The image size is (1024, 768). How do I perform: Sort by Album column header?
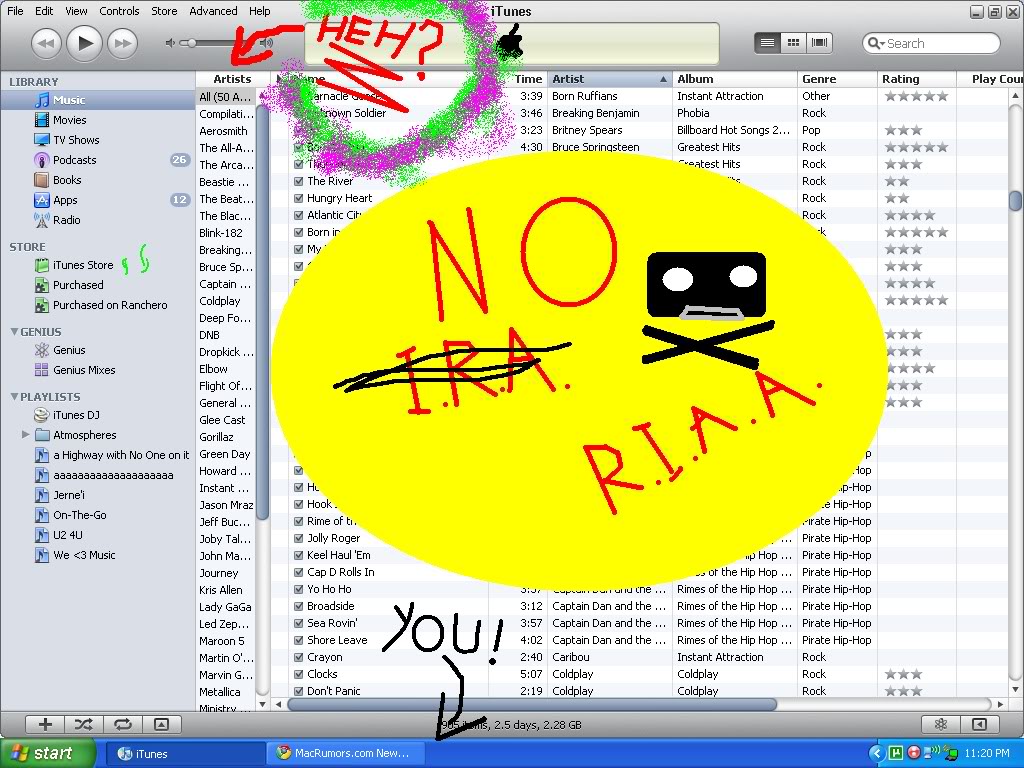[735, 79]
